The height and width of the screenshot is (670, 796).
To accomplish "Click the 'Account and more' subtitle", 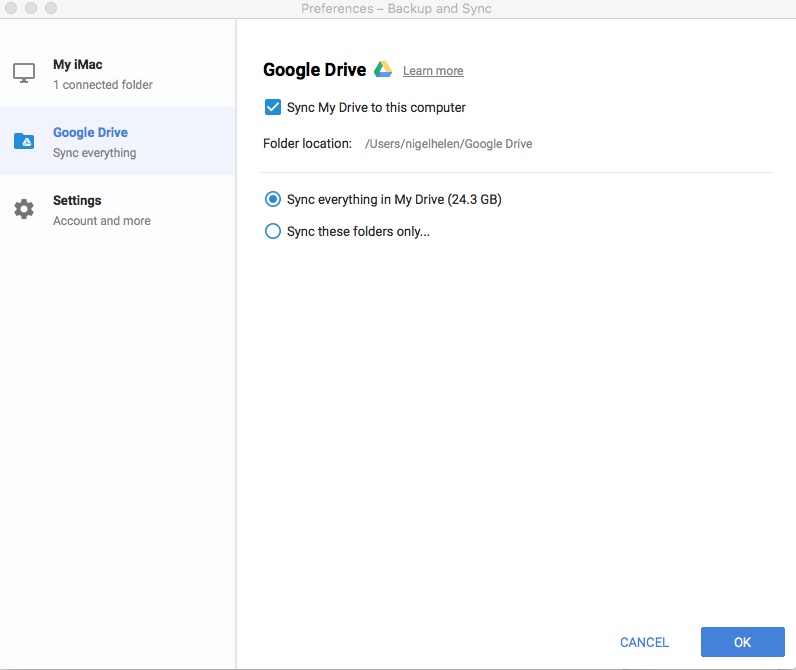I will click(x=102, y=221).
